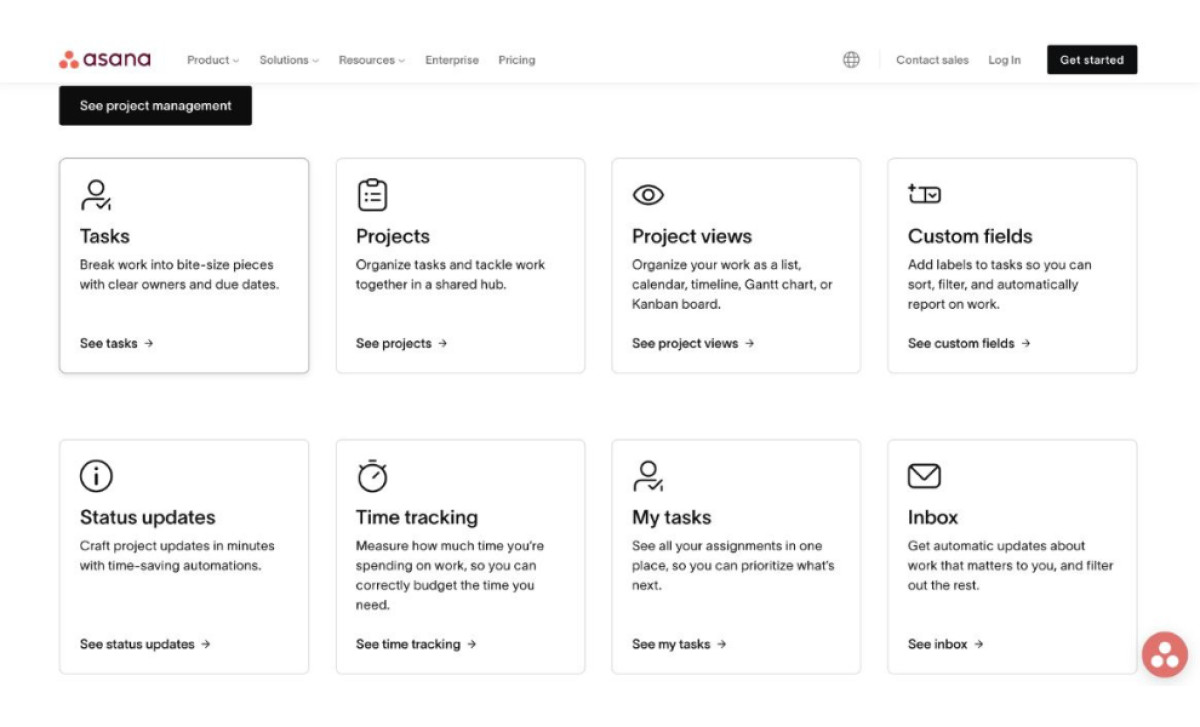Click the Asana logo
This screenshot has height=727, width=1200.
pyautogui.click(x=105, y=59)
